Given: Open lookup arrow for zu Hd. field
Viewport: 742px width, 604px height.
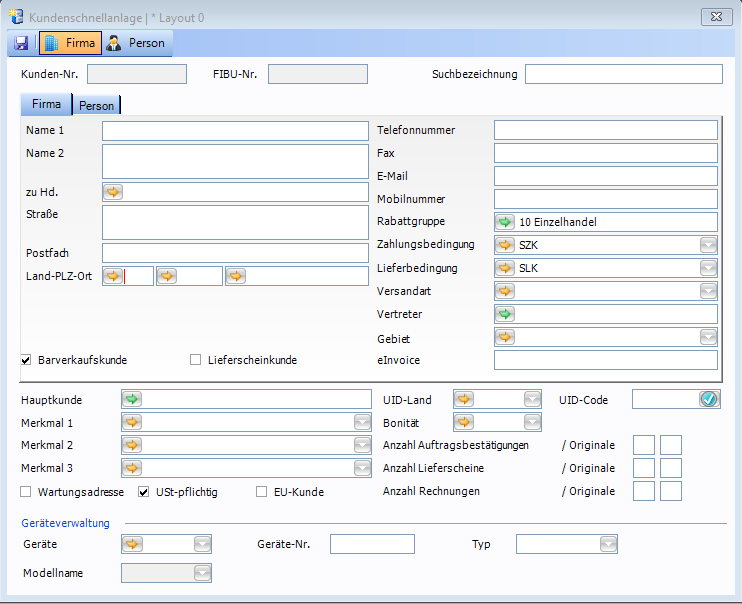Looking at the screenshot, I should (x=113, y=192).
